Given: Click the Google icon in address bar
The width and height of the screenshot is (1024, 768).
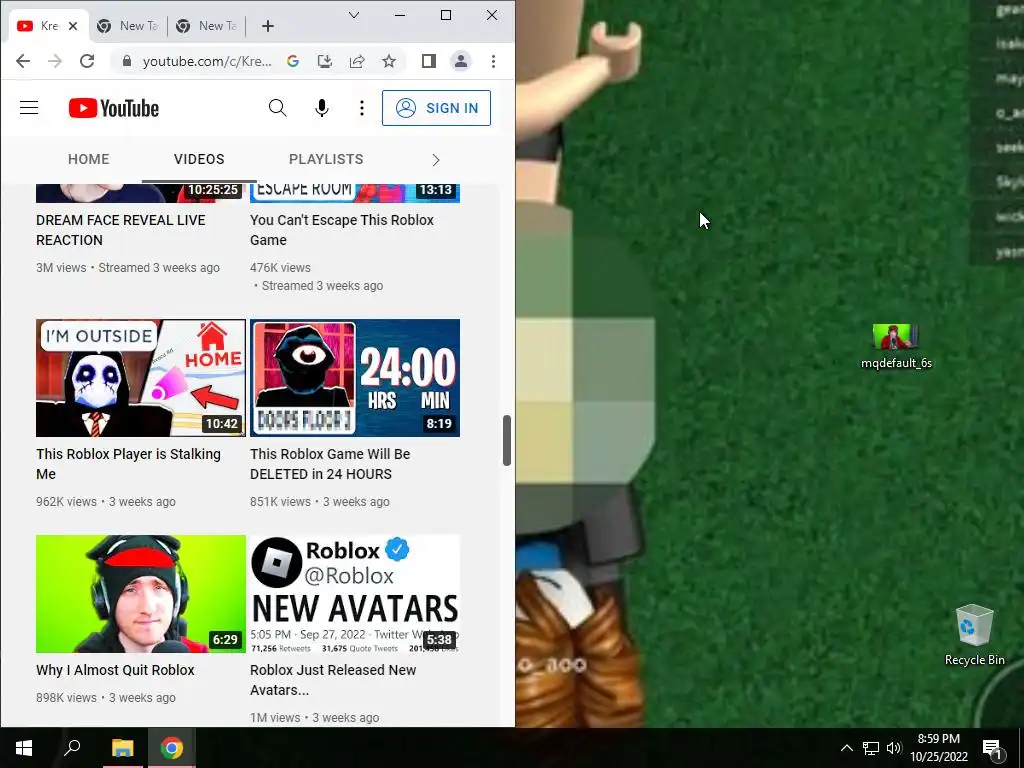Looking at the screenshot, I should [293, 61].
